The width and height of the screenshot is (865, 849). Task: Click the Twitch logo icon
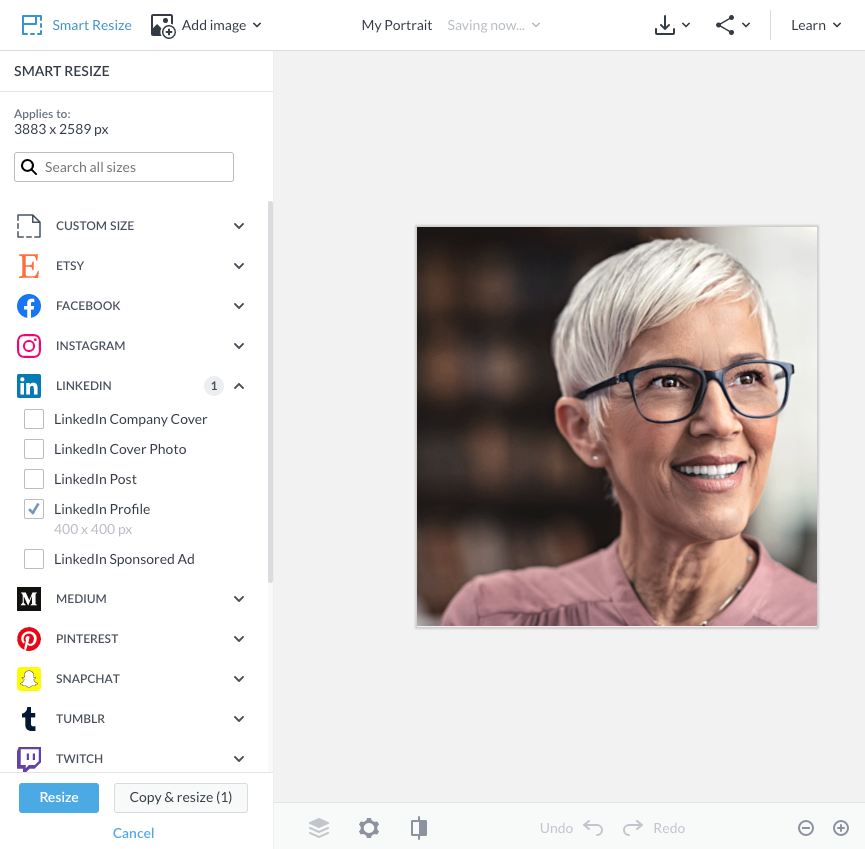29,759
